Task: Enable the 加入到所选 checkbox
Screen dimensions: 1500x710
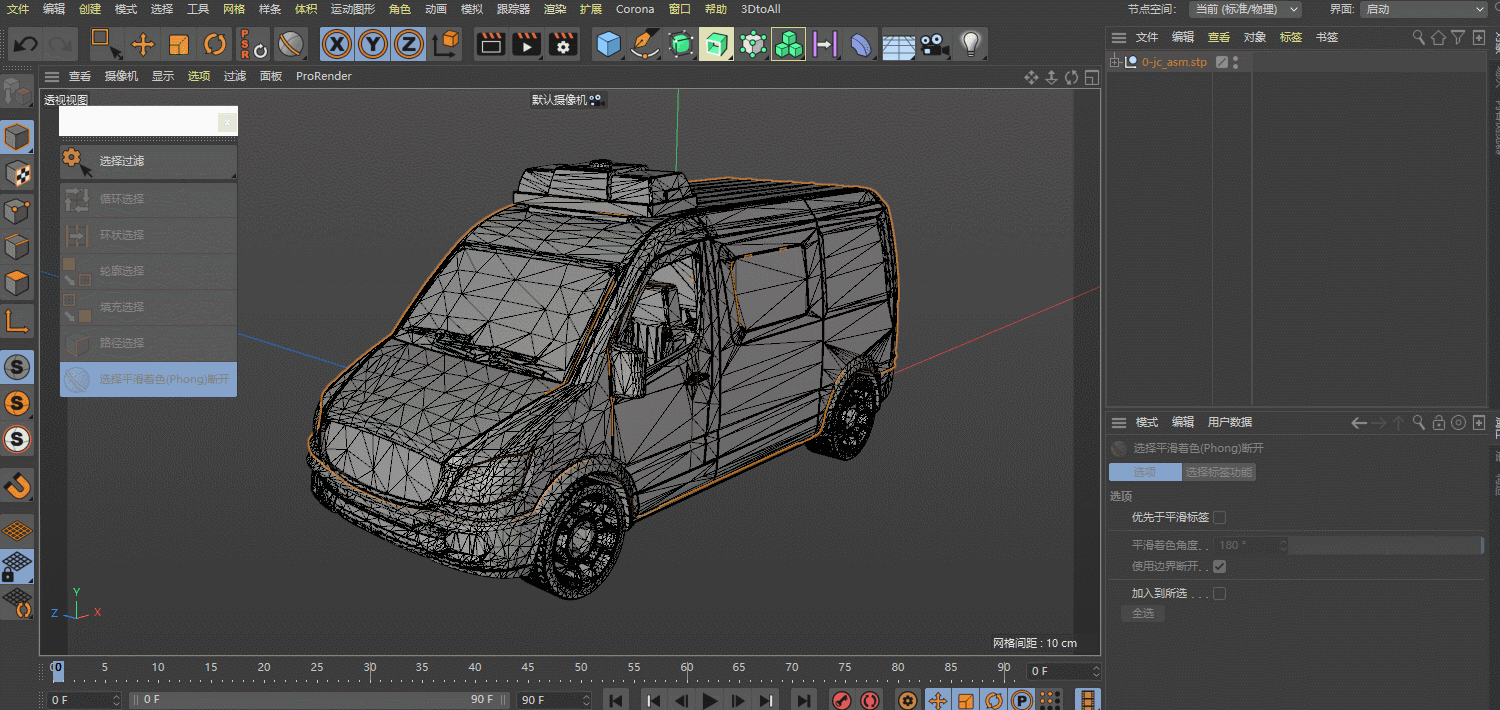Action: [1219, 593]
